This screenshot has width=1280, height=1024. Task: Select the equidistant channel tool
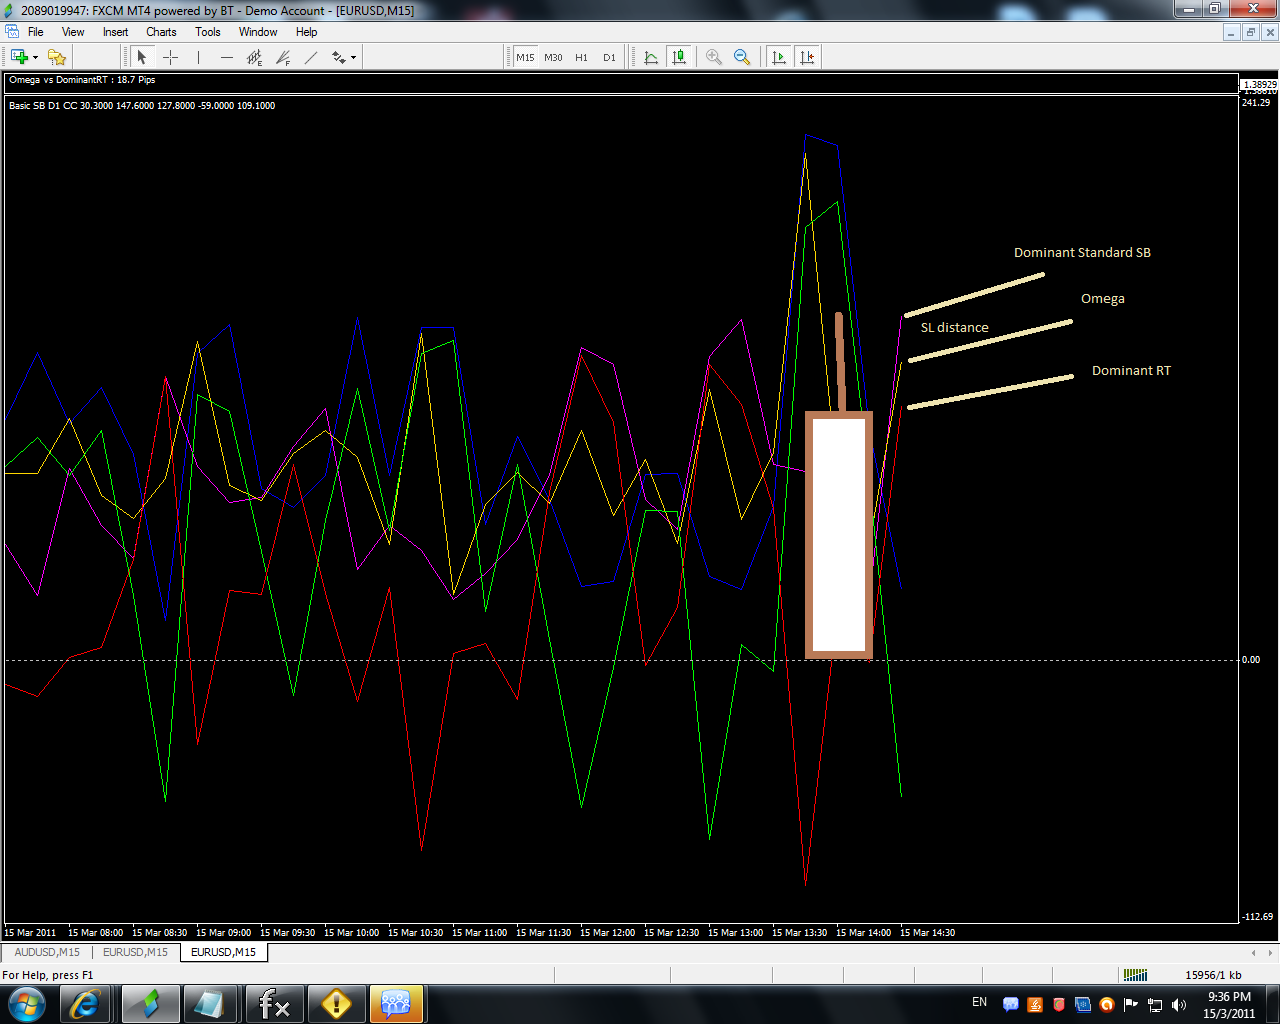pyautogui.click(x=255, y=57)
